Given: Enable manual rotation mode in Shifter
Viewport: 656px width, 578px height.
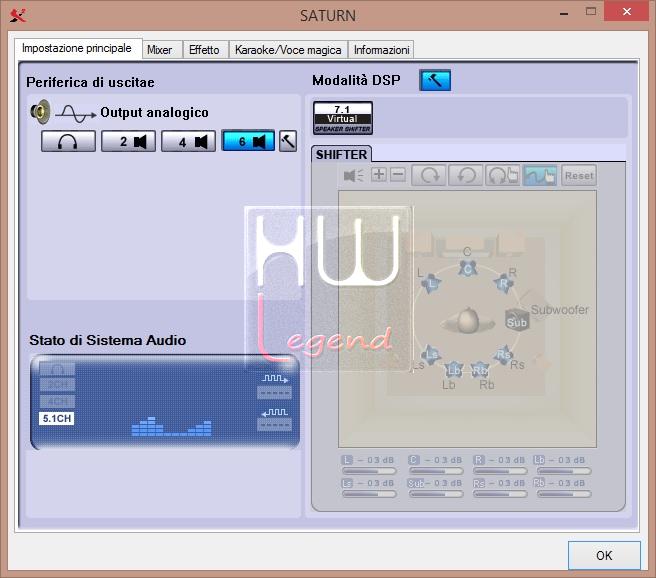Looking at the screenshot, I should (x=502, y=175).
